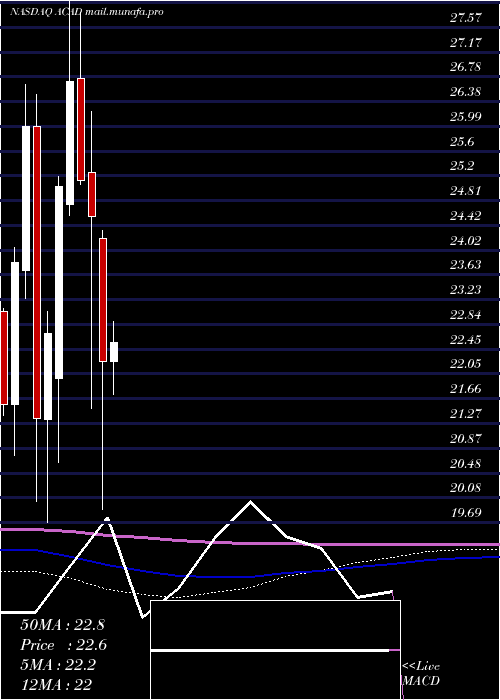Viewport: 500px width, 700px height.
Task: Click the mail.munafa.pro site label
Action: coord(124,12)
